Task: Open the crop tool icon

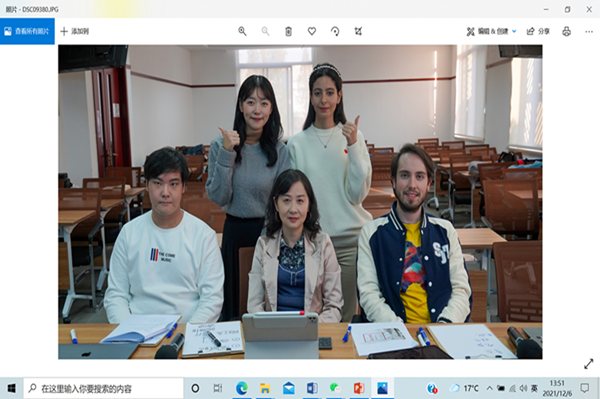Action: click(358, 31)
